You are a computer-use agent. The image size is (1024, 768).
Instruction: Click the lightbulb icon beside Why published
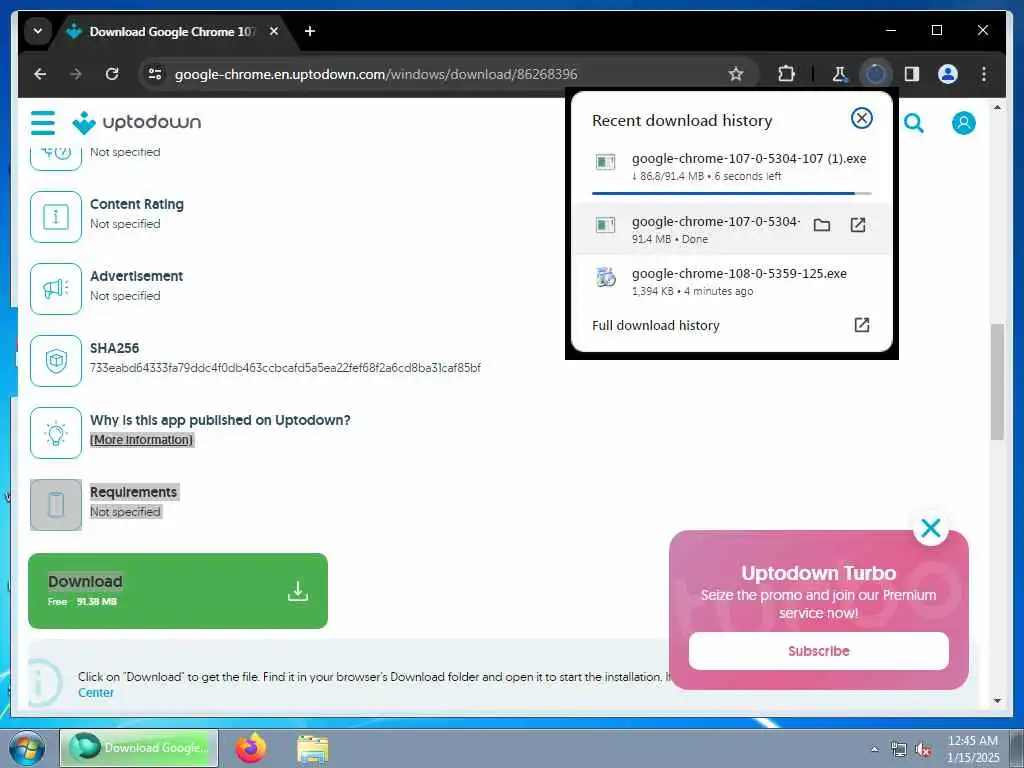point(56,433)
